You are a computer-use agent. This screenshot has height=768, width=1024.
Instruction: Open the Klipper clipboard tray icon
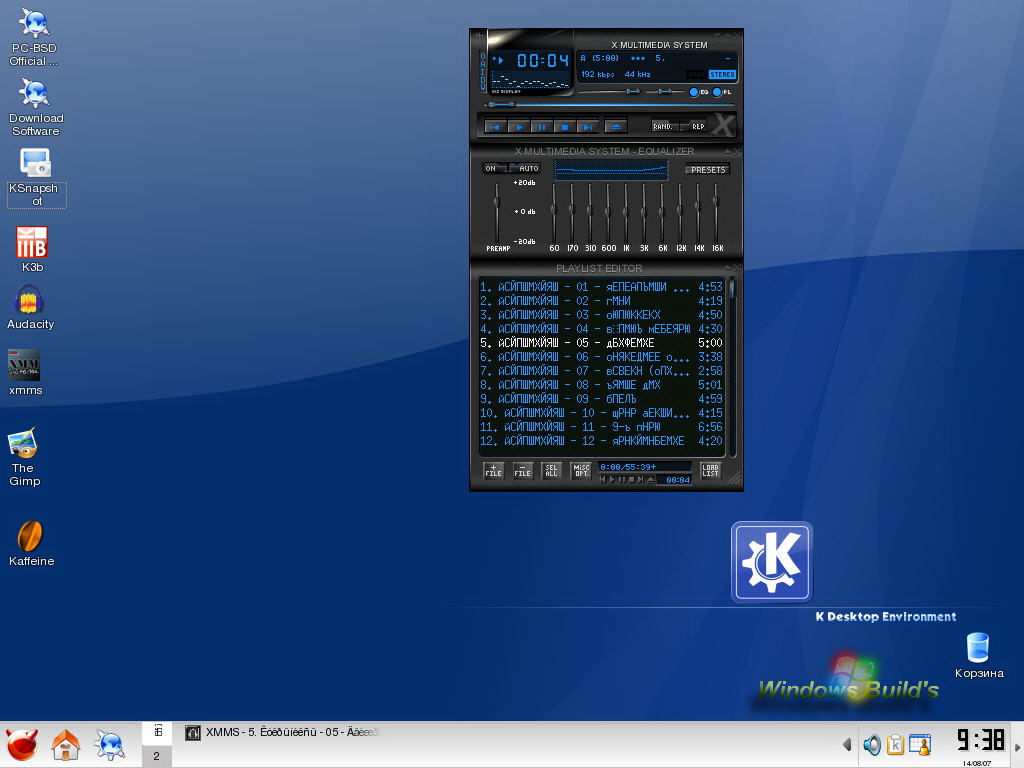tap(895, 744)
